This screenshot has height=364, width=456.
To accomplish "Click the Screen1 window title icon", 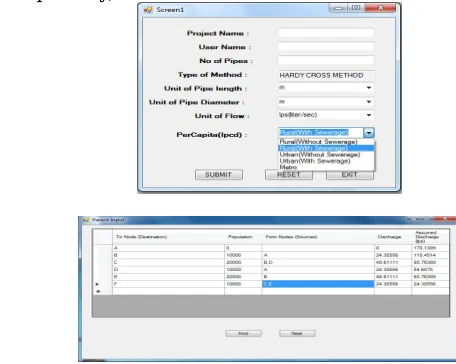I will click(x=148, y=10).
